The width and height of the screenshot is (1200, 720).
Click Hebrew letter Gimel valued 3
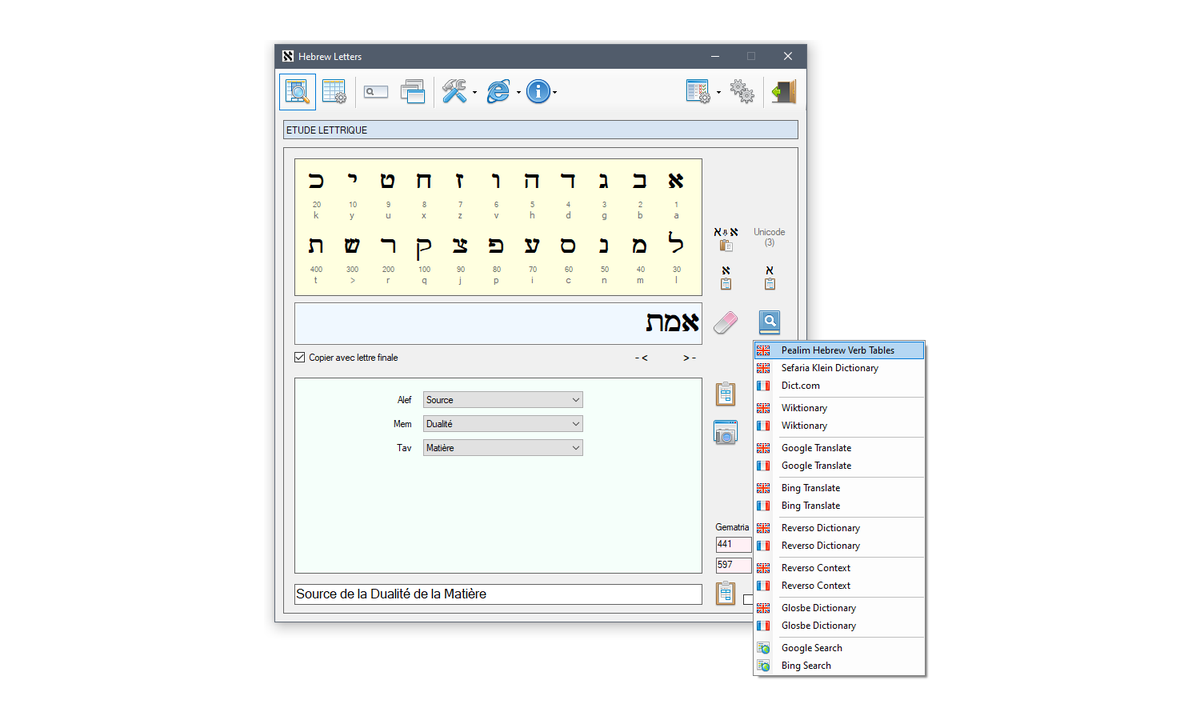(x=604, y=181)
